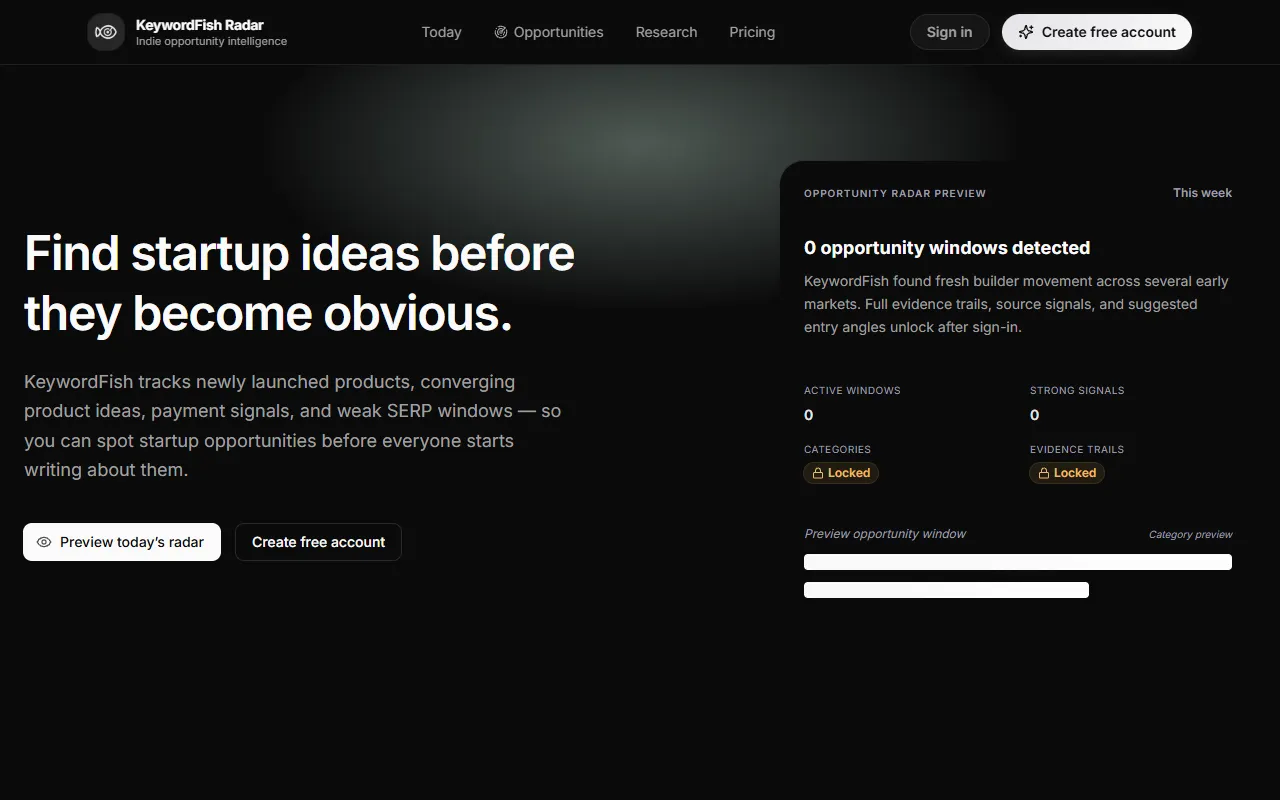Click the This week label
The height and width of the screenshot is (800, 1280).
click(x=1202, y=193)
